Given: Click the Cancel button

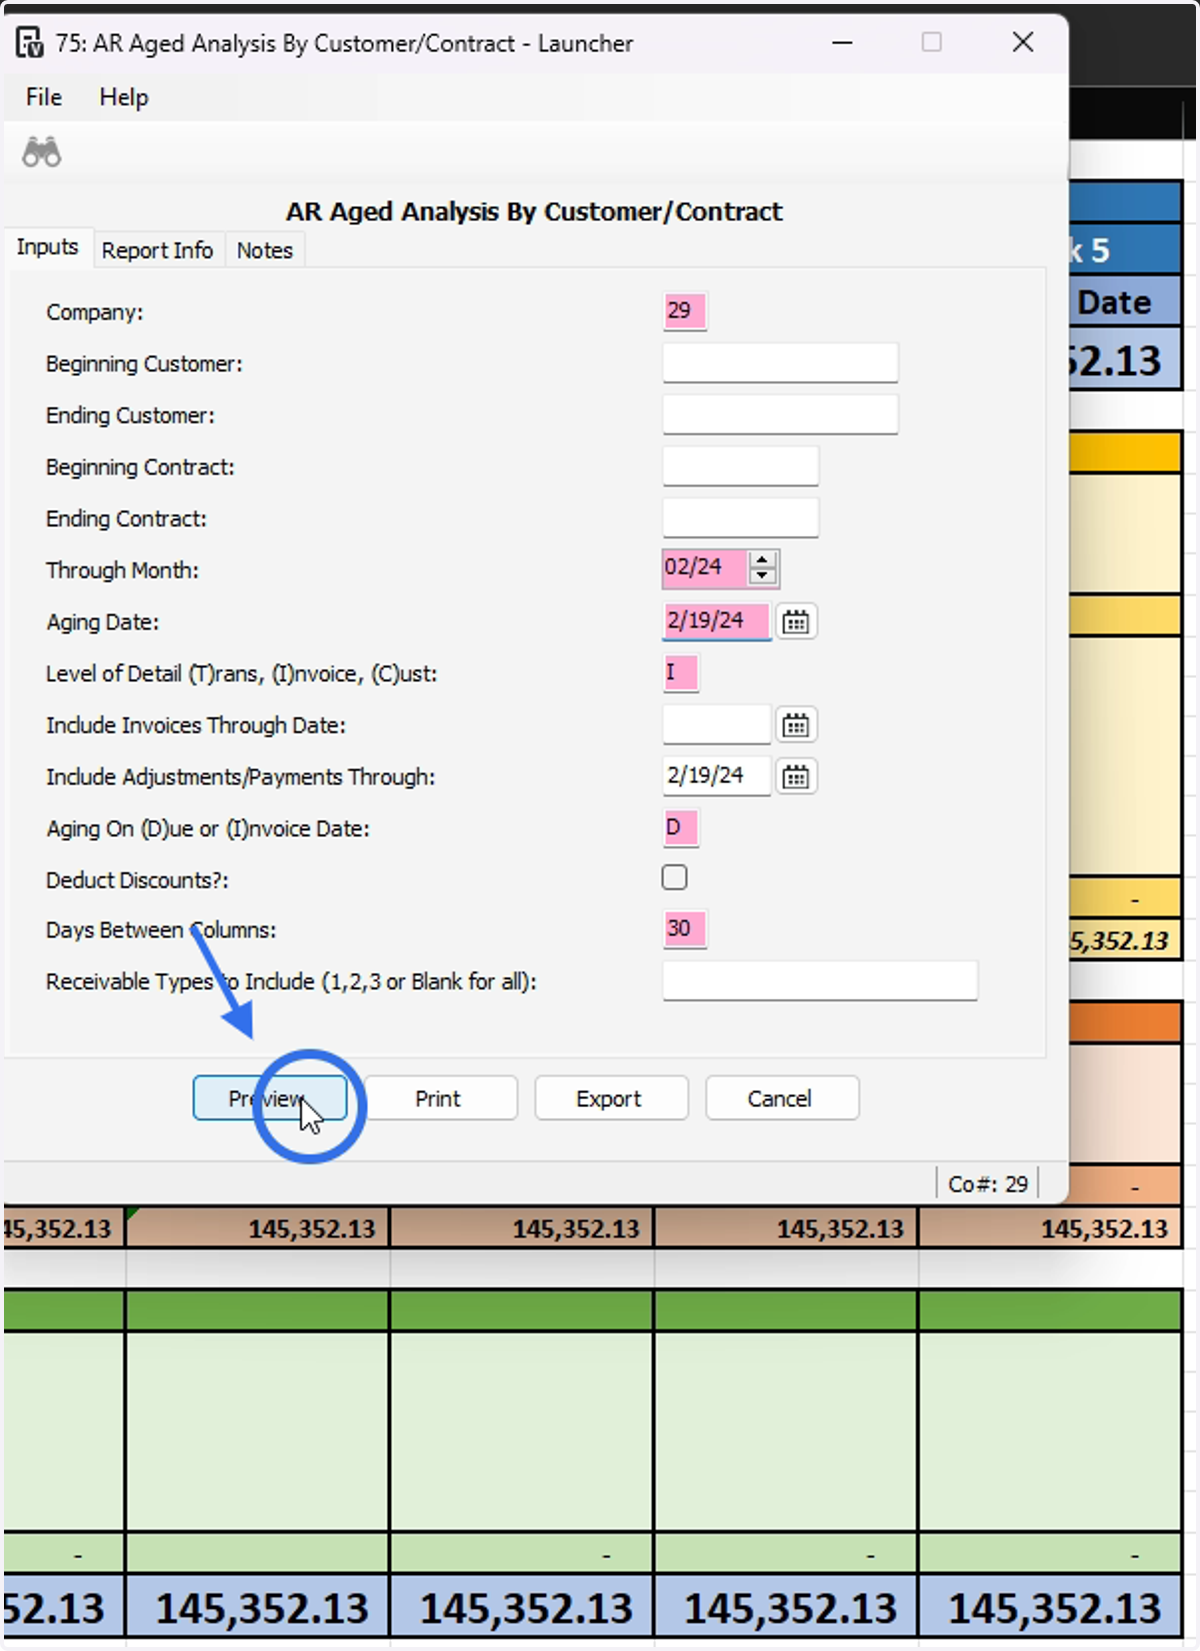Looking at the screenshot, I should click(x=782, y=1098).
